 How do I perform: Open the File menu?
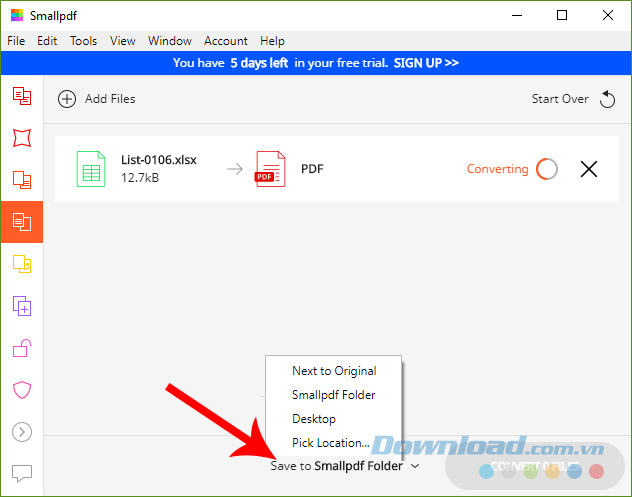coord(16,41)
